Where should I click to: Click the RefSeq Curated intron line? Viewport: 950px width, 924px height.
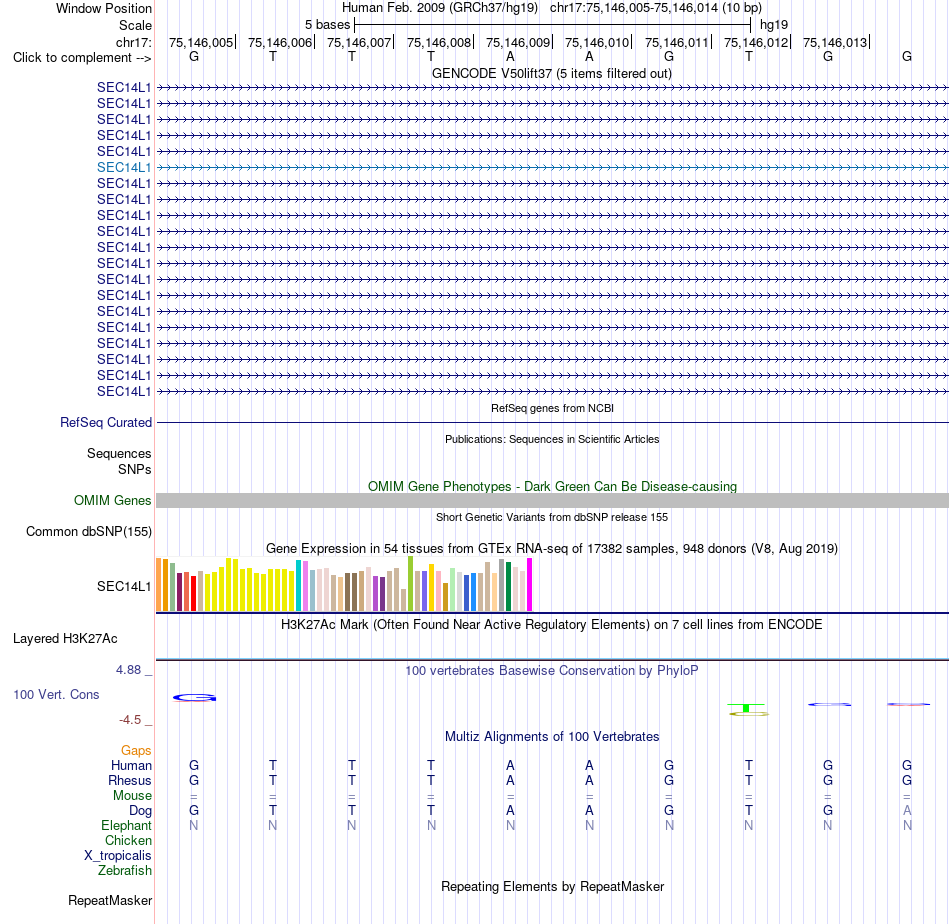coord(552,422)
